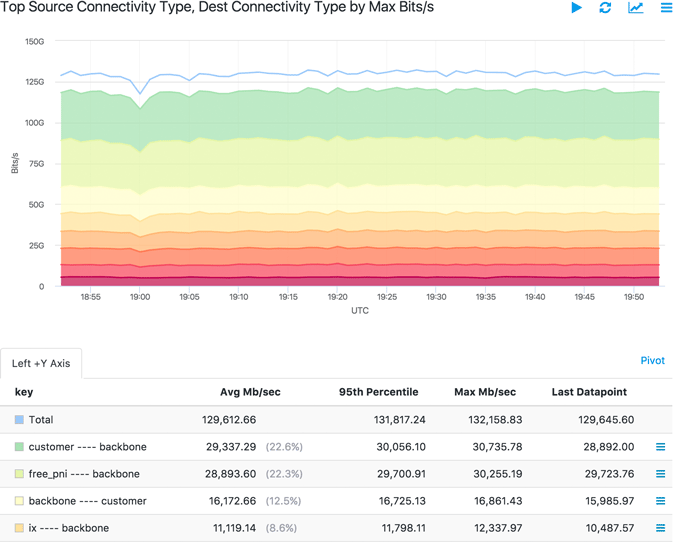This screenshot has height=542, width=674.
Task: Open row menu for free_pni ---- backbone
Action: point(660,474)
